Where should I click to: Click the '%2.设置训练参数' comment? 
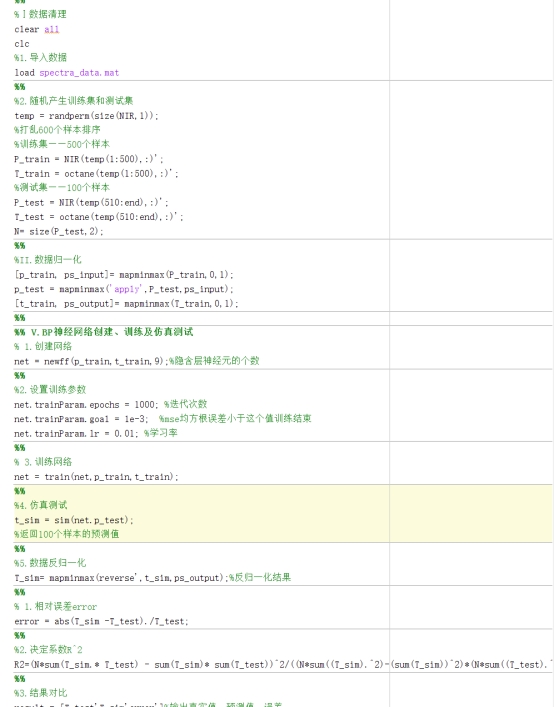point(50,390)
